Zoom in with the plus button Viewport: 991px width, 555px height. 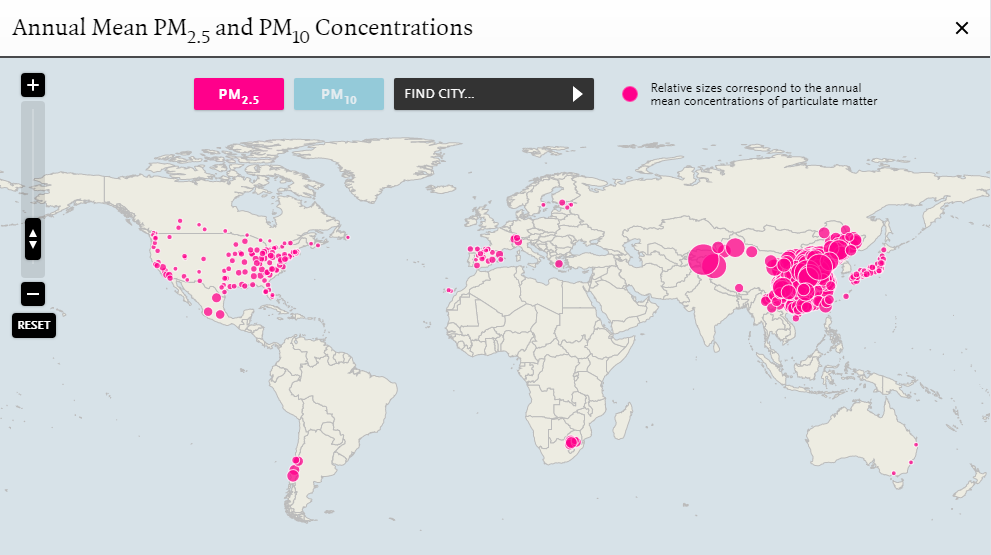click(x=33, y=85)
